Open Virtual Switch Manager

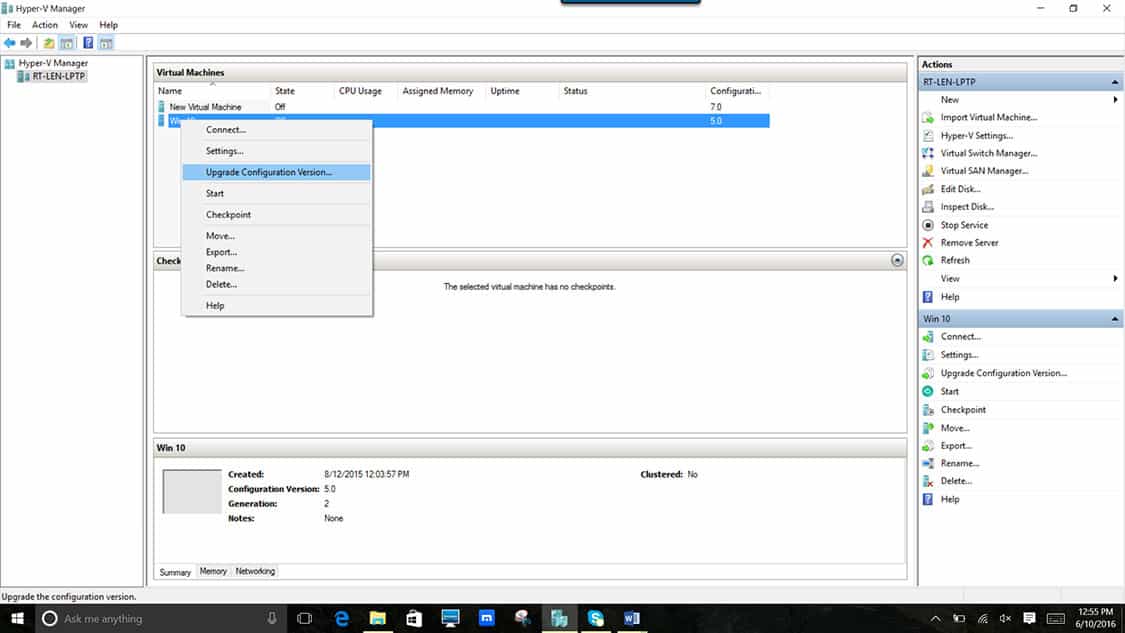coord(989,153)
